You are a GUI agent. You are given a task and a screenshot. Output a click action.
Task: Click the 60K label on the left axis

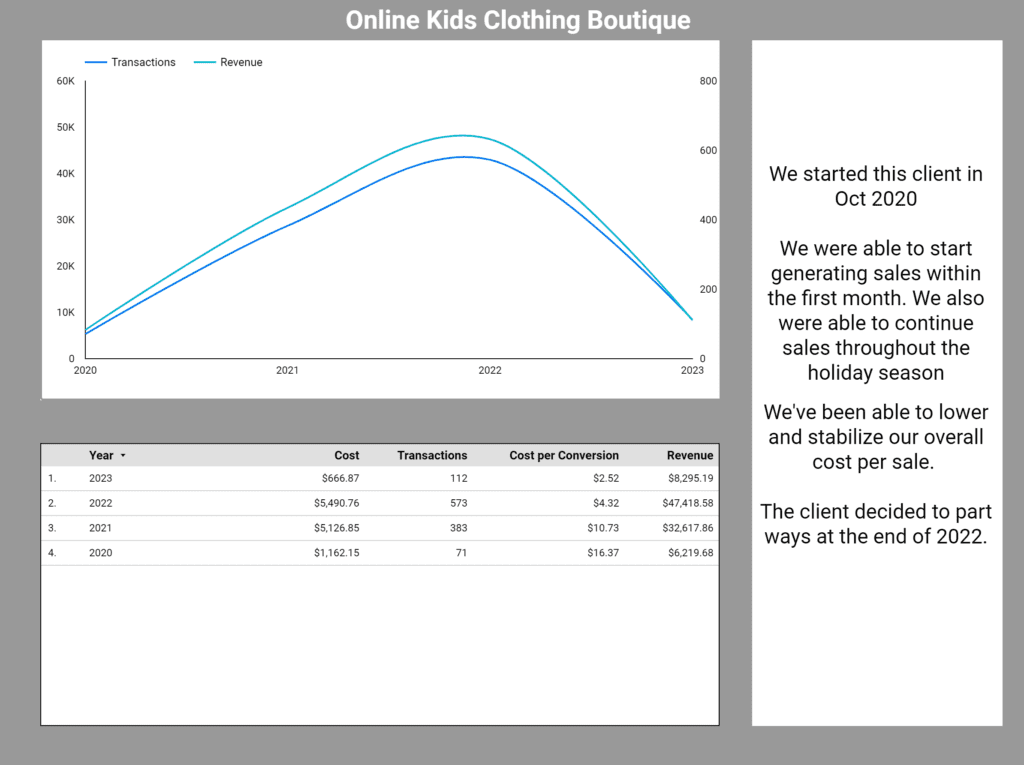coord(65,81)
